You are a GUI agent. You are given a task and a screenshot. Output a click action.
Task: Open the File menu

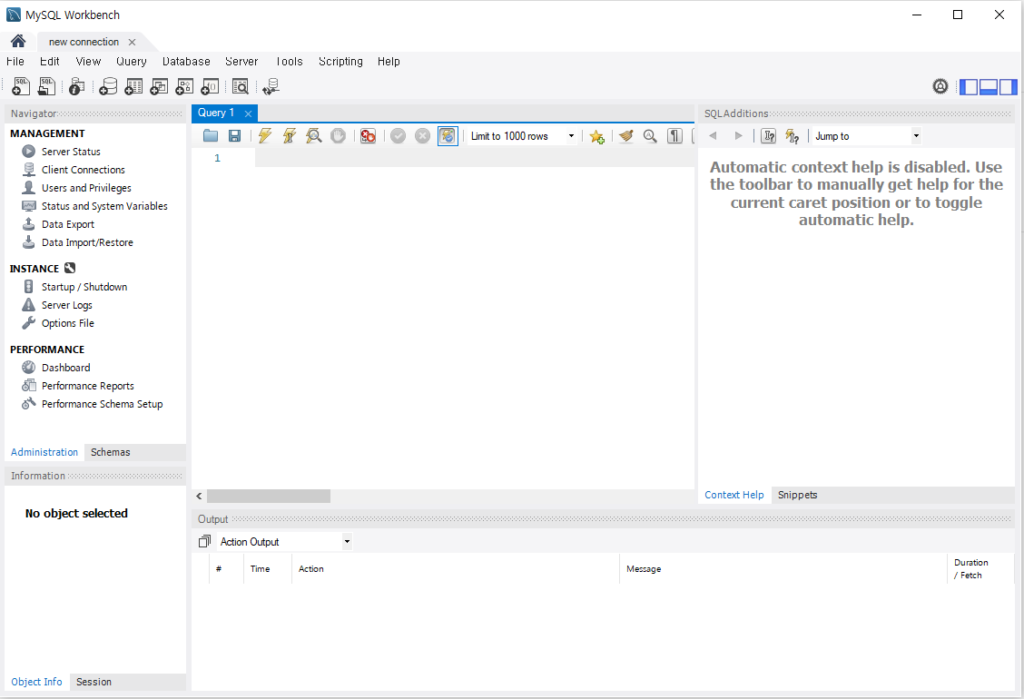tap(15, 61)
